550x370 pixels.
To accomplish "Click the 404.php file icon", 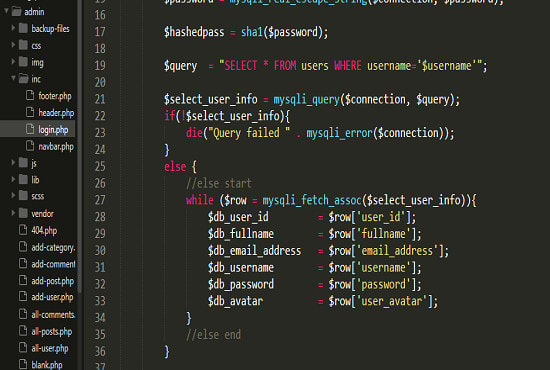I will pos(23,229).
